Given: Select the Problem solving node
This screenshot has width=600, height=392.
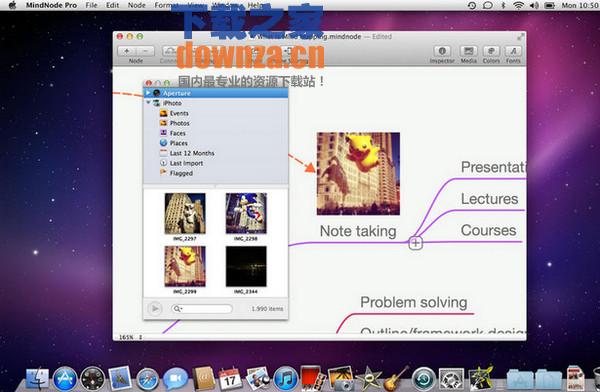Looking at the screenshot, I should coord(414,302).
